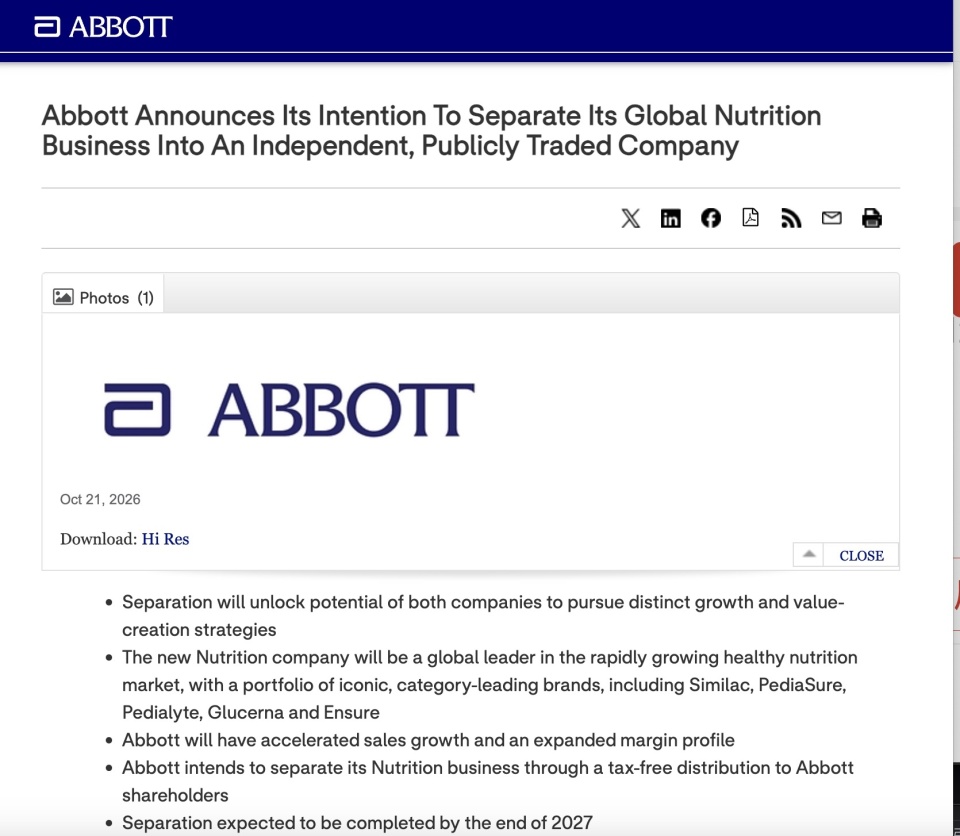
Task: Open the large Abbott logo photo
Action: tap(289, 410)
